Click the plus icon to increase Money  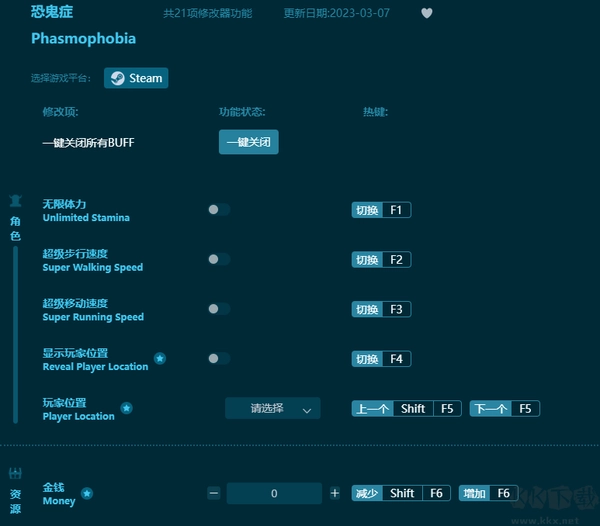click(334, 493)
